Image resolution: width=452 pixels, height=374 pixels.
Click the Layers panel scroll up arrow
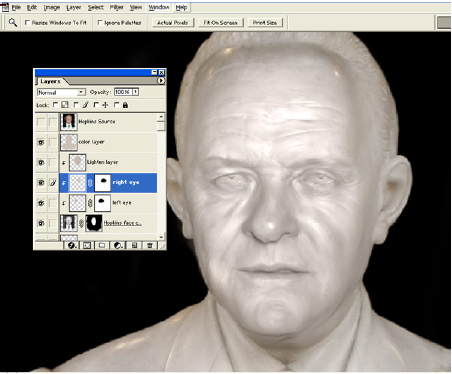[161, 117]
